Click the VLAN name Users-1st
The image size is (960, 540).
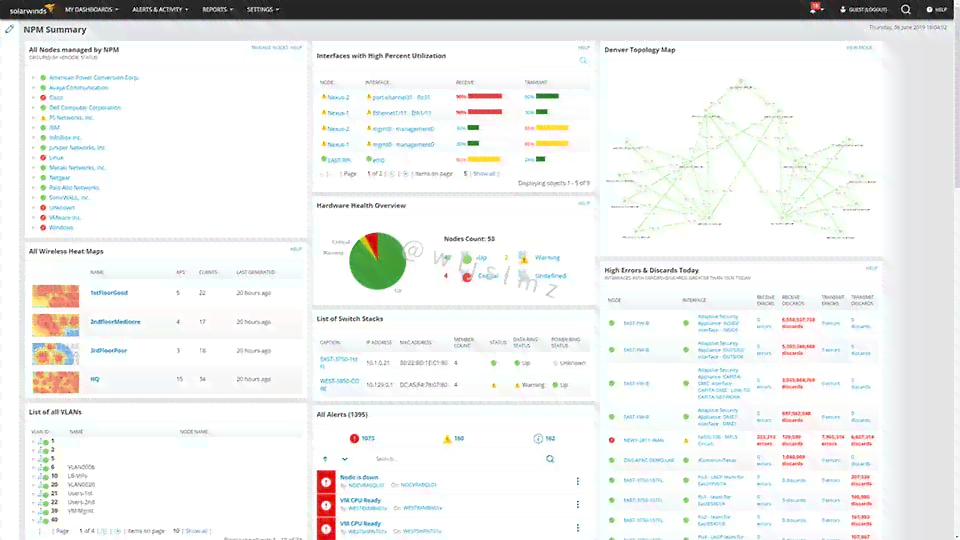click(80, 493)
